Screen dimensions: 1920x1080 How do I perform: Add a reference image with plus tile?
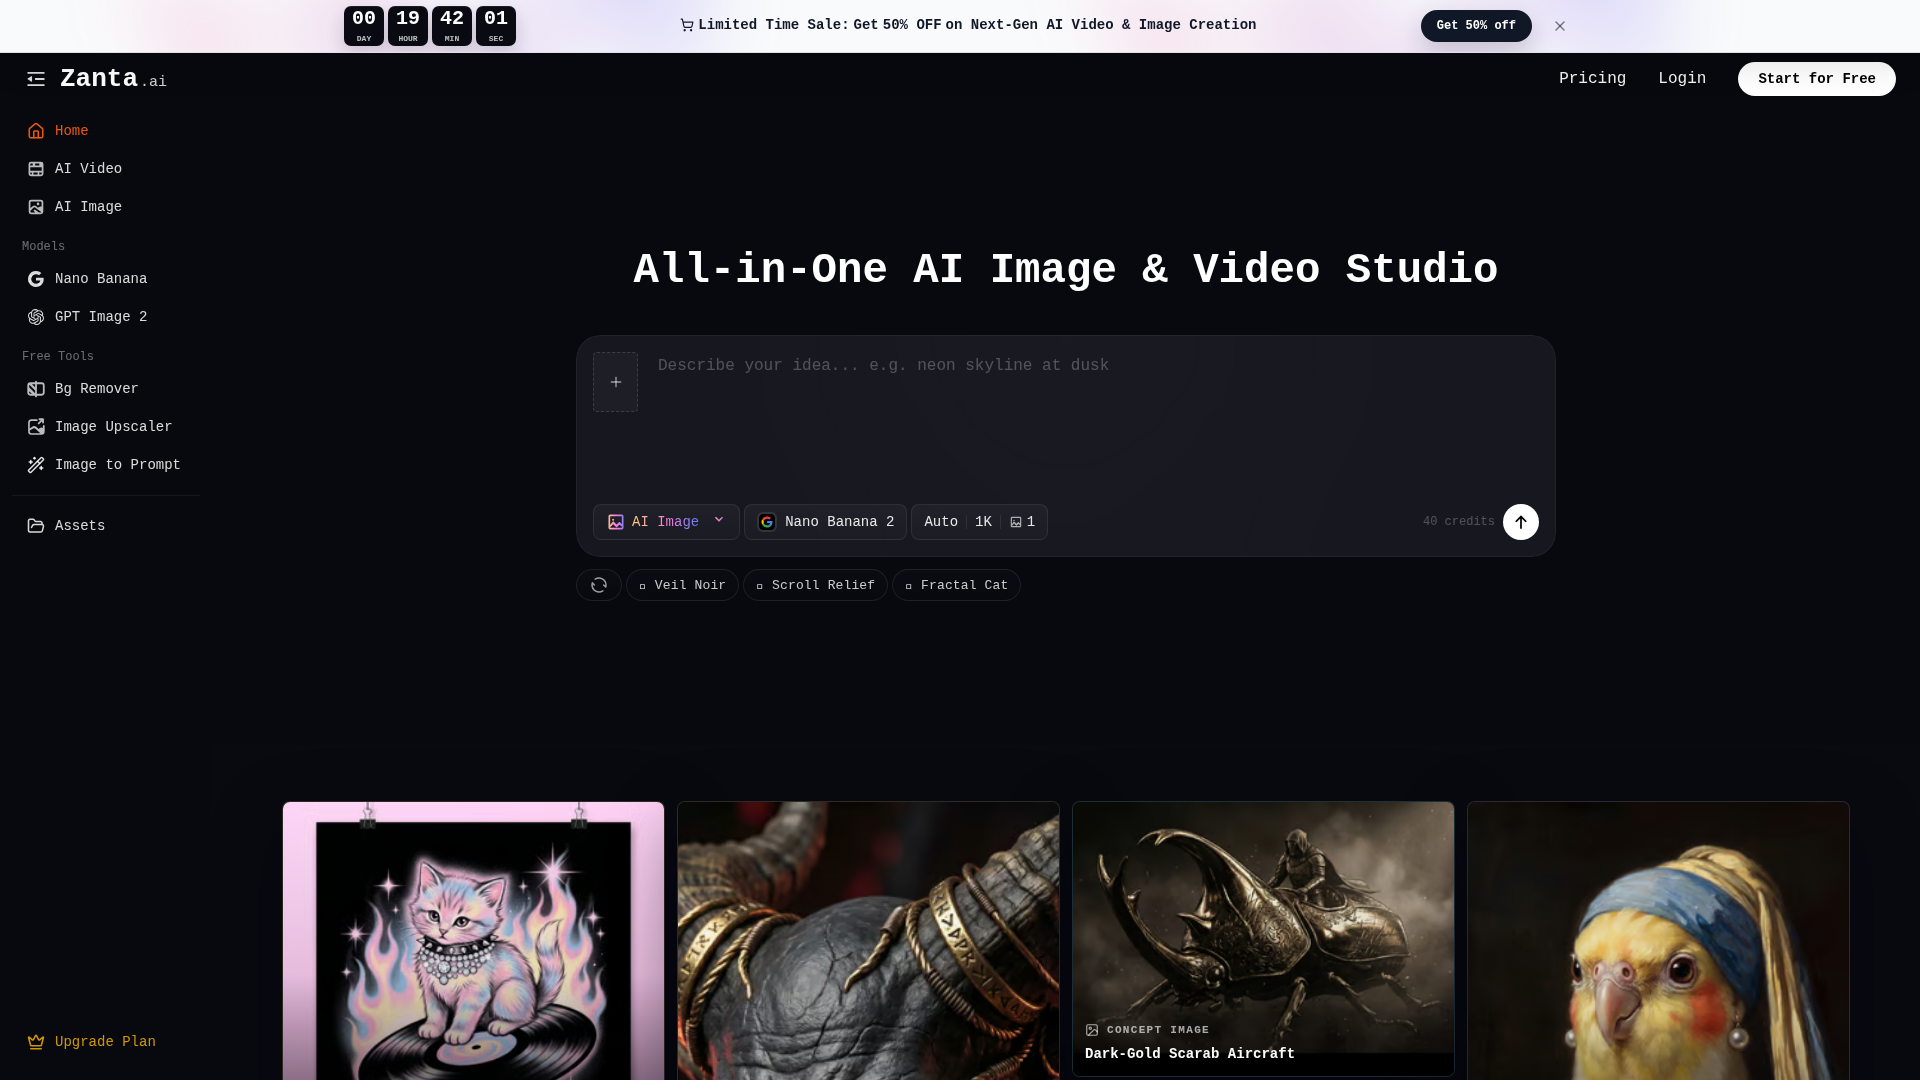(615, 382)
